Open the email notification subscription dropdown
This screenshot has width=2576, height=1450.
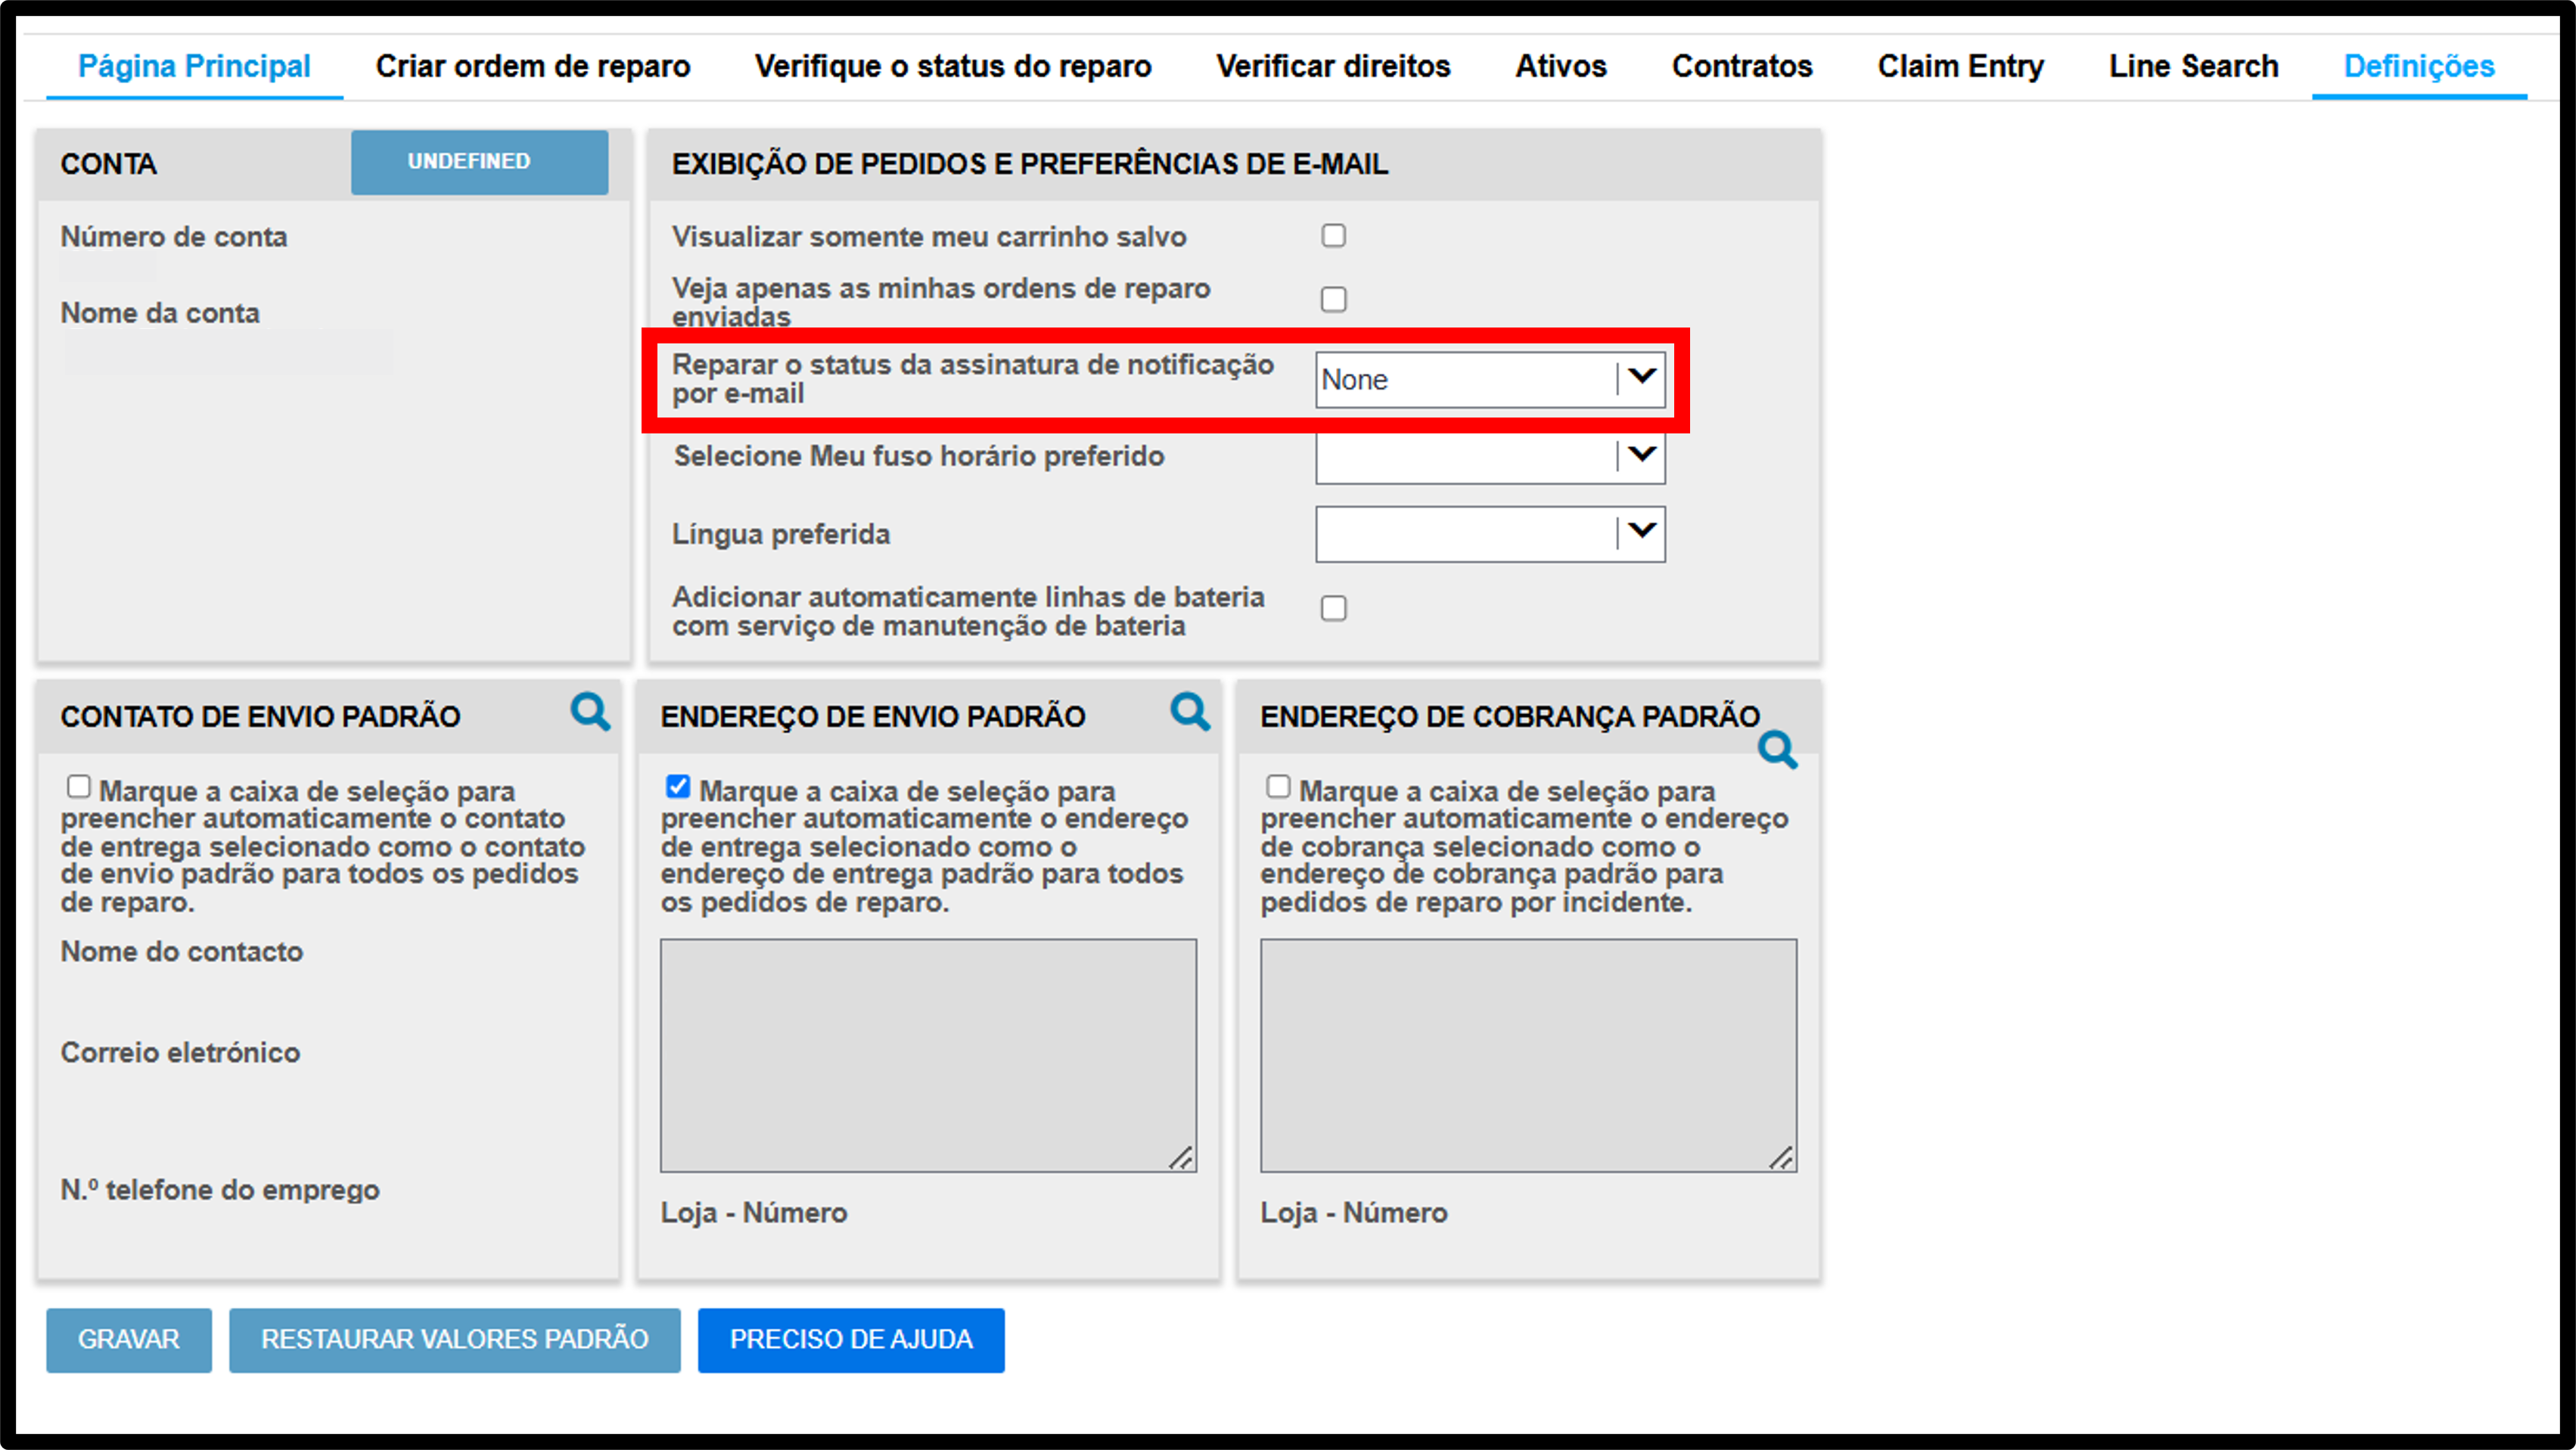(1490, 380)
